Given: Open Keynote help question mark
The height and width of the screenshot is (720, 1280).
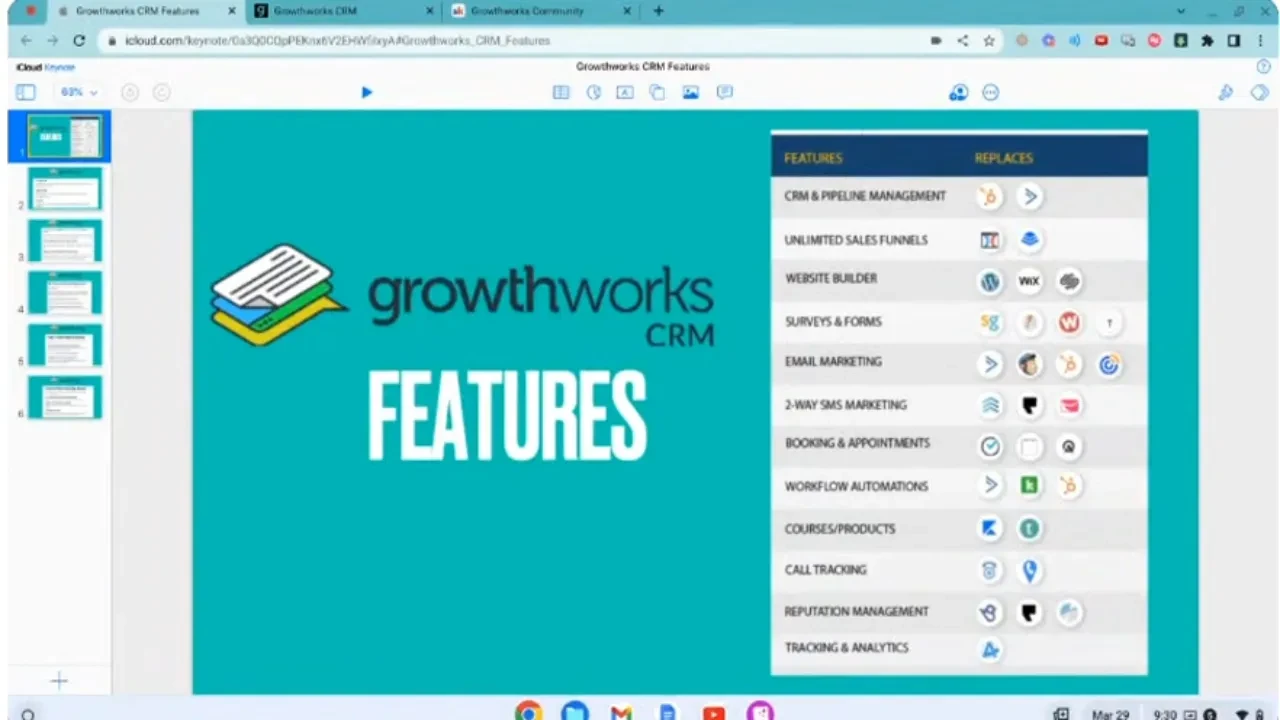Looking at the screenshot, I should click(1263, 66).
